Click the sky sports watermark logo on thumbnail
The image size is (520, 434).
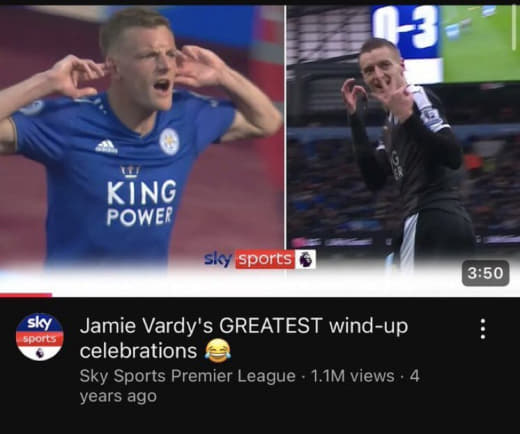click(x=249, y=259)
